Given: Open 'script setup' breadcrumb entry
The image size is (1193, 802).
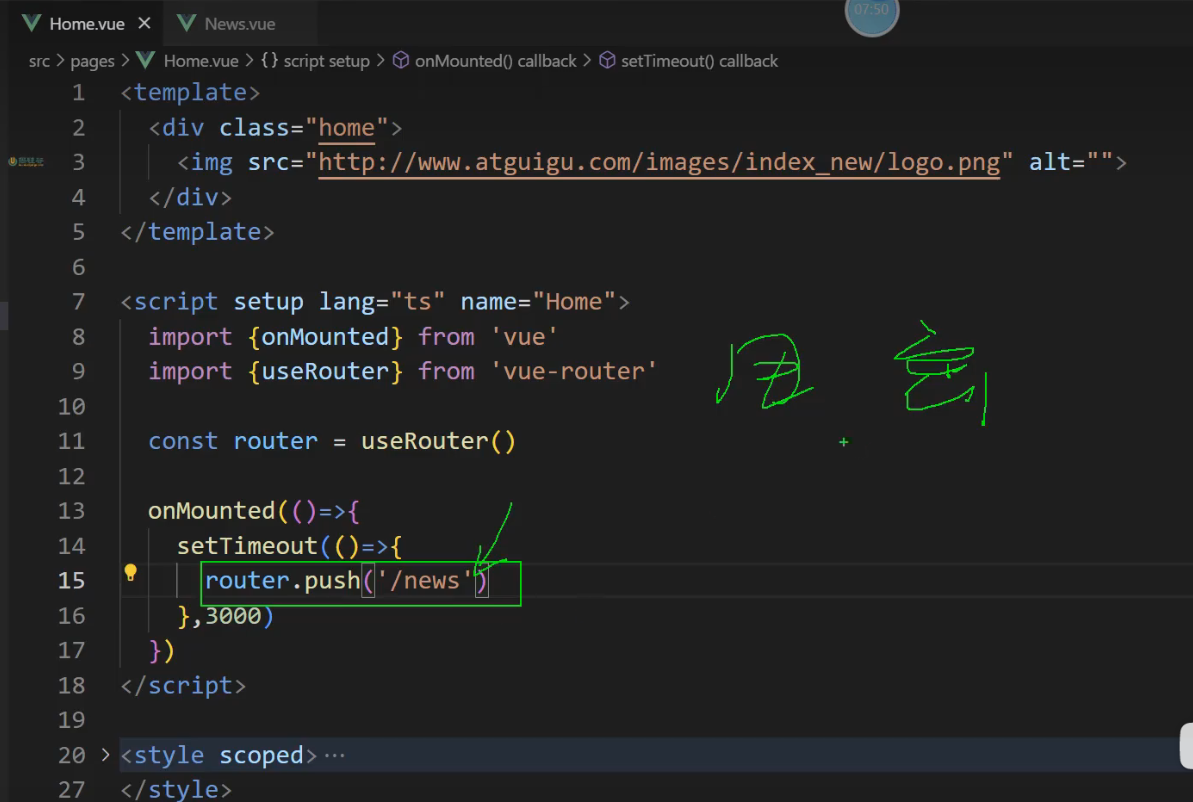Looking at the screenshot, I should point(326,61).
